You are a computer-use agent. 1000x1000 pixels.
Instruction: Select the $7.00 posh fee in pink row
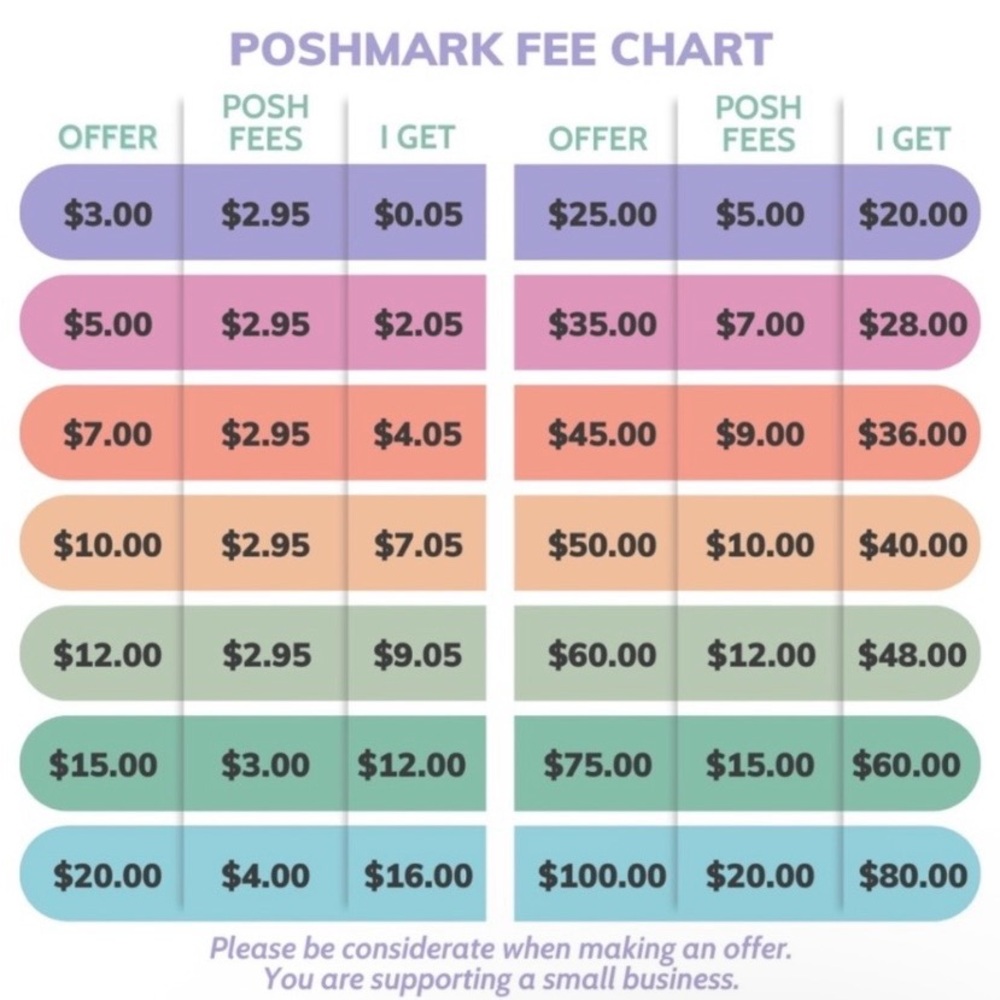pos(759,324)
